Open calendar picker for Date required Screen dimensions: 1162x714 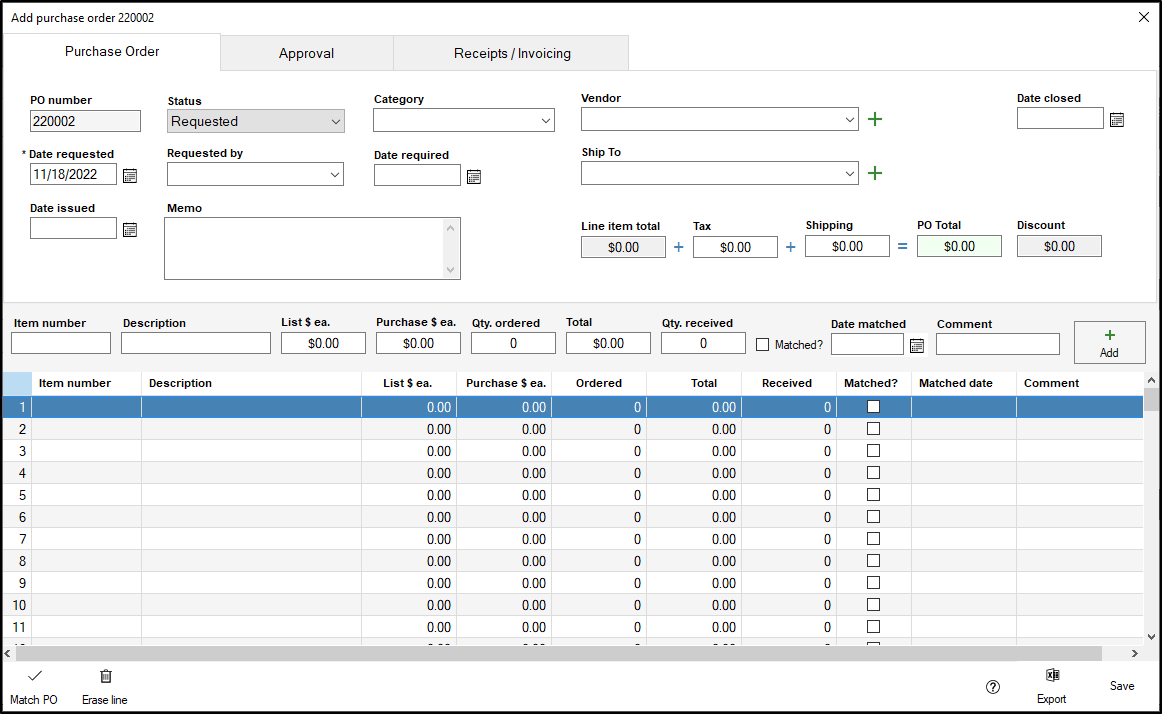tap(474, 176)
